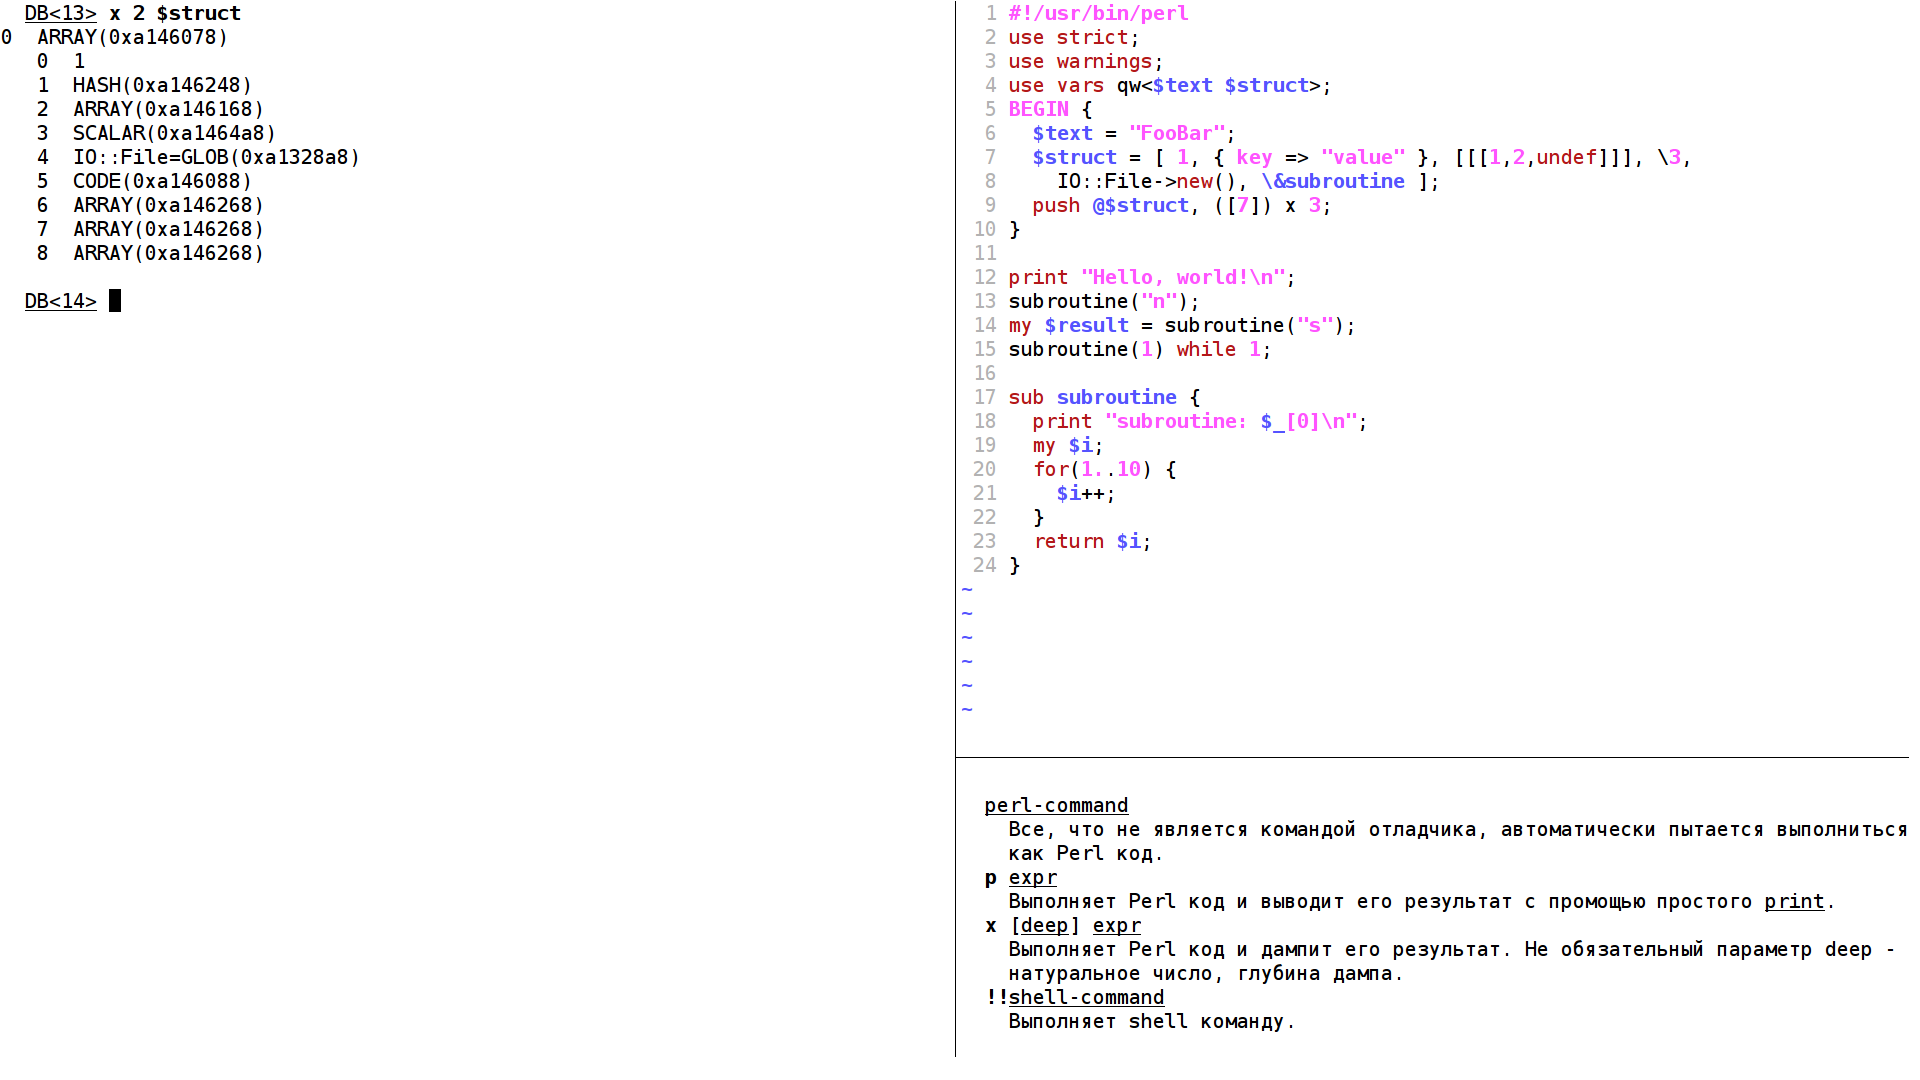1920x1080 pixels.
Task: Click the 'while' keyword on line 15
Action: 1206,349
